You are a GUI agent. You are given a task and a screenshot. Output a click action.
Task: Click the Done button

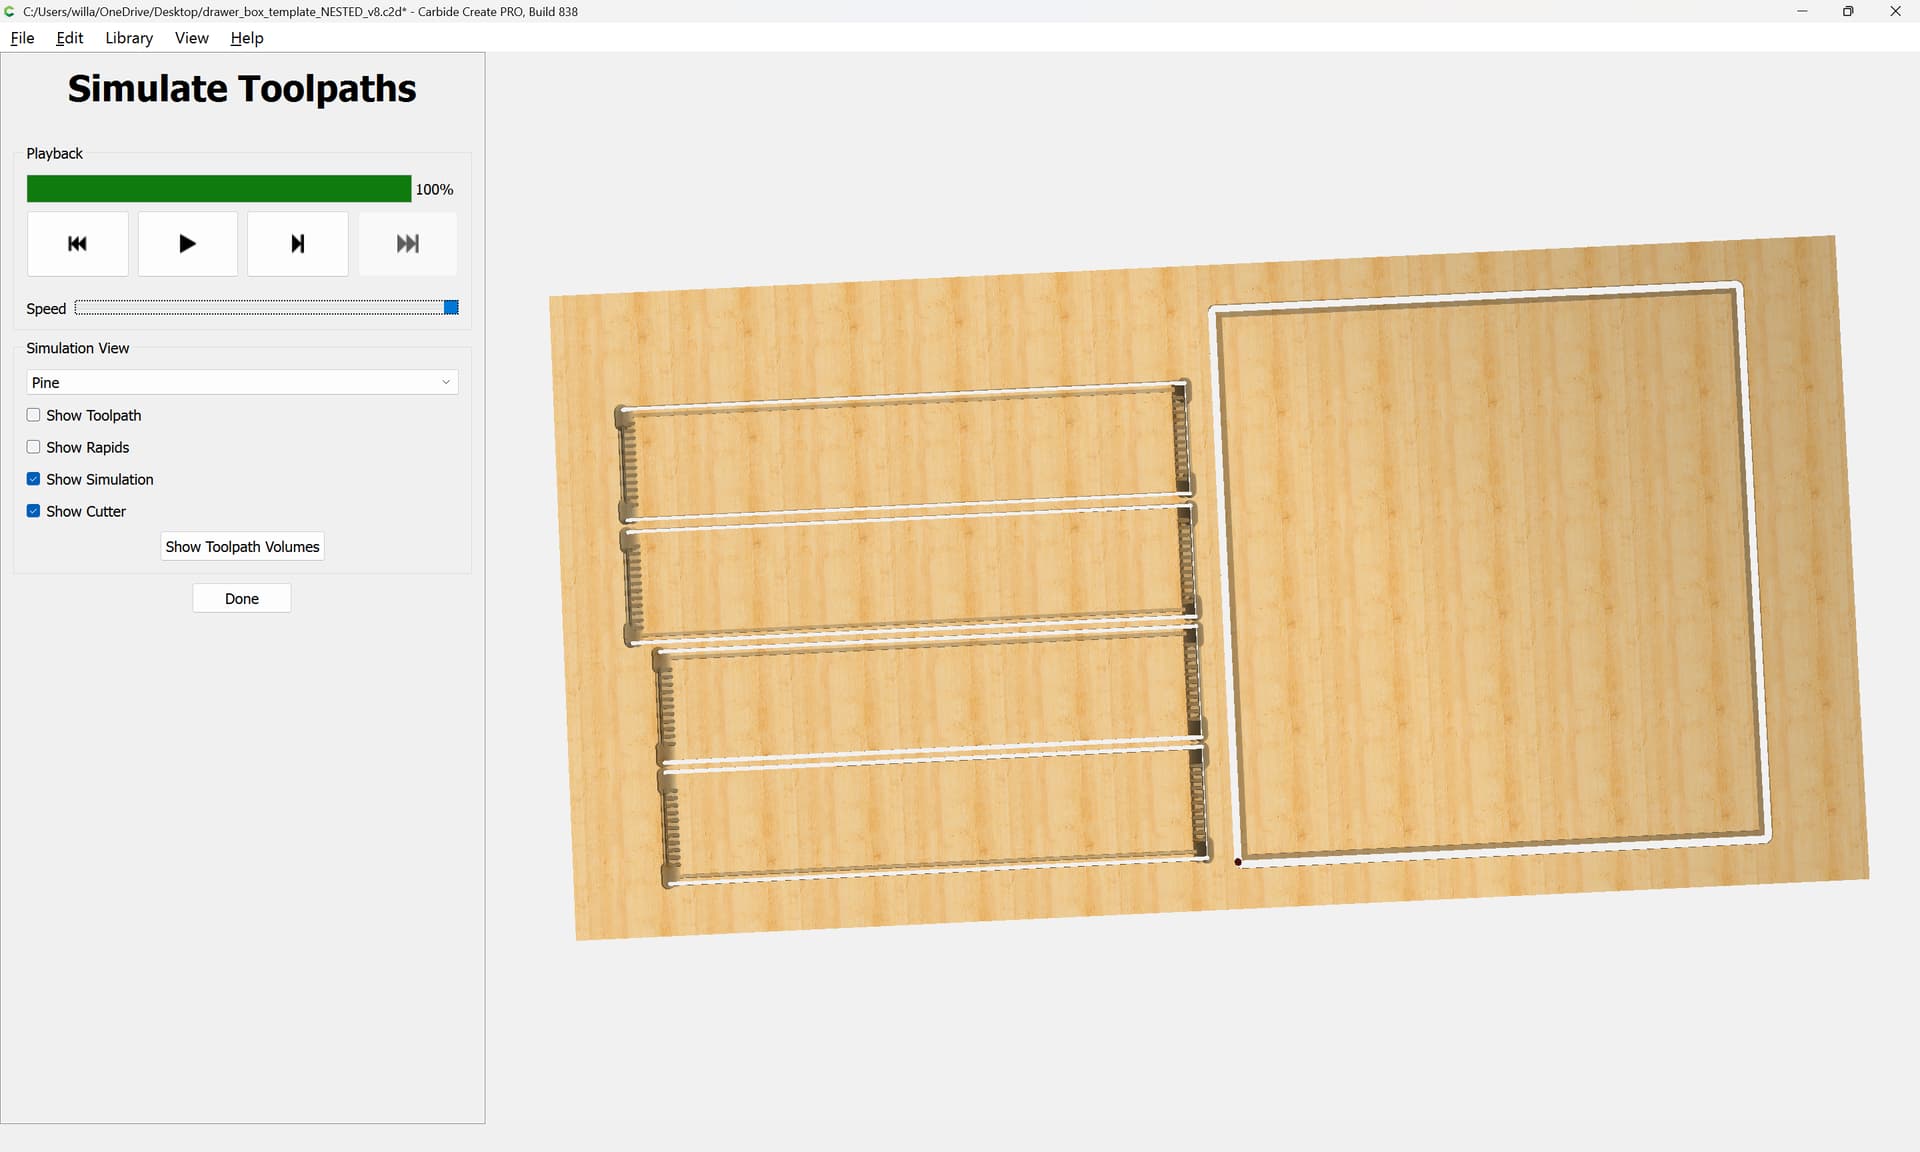tap(241, 598)
